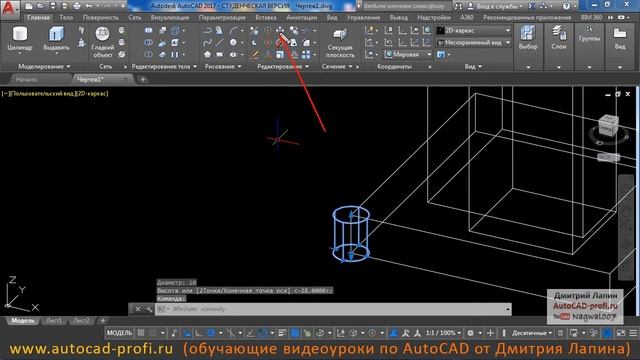Select the Rectangle drawing tool
The width and height of the screenshot is (640, 360).
(220, 54)
